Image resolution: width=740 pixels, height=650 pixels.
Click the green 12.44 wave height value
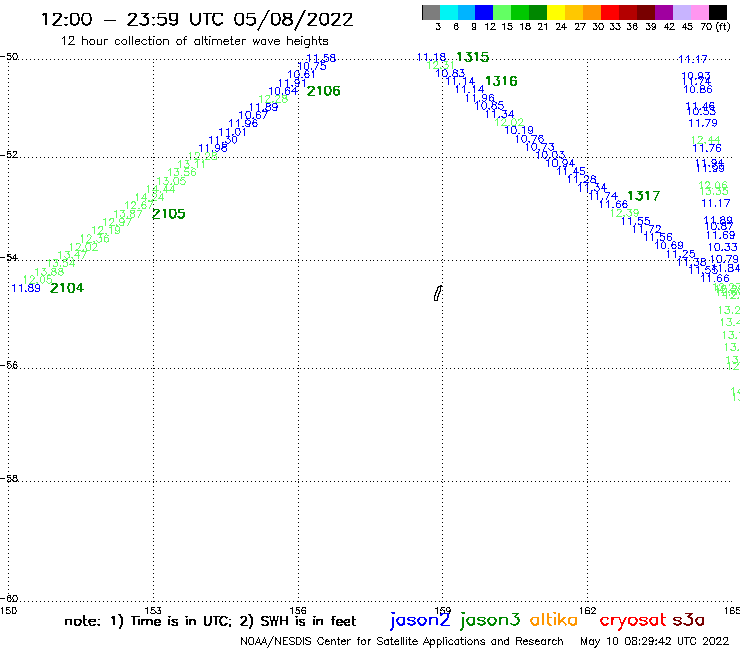tap(706, 140)
